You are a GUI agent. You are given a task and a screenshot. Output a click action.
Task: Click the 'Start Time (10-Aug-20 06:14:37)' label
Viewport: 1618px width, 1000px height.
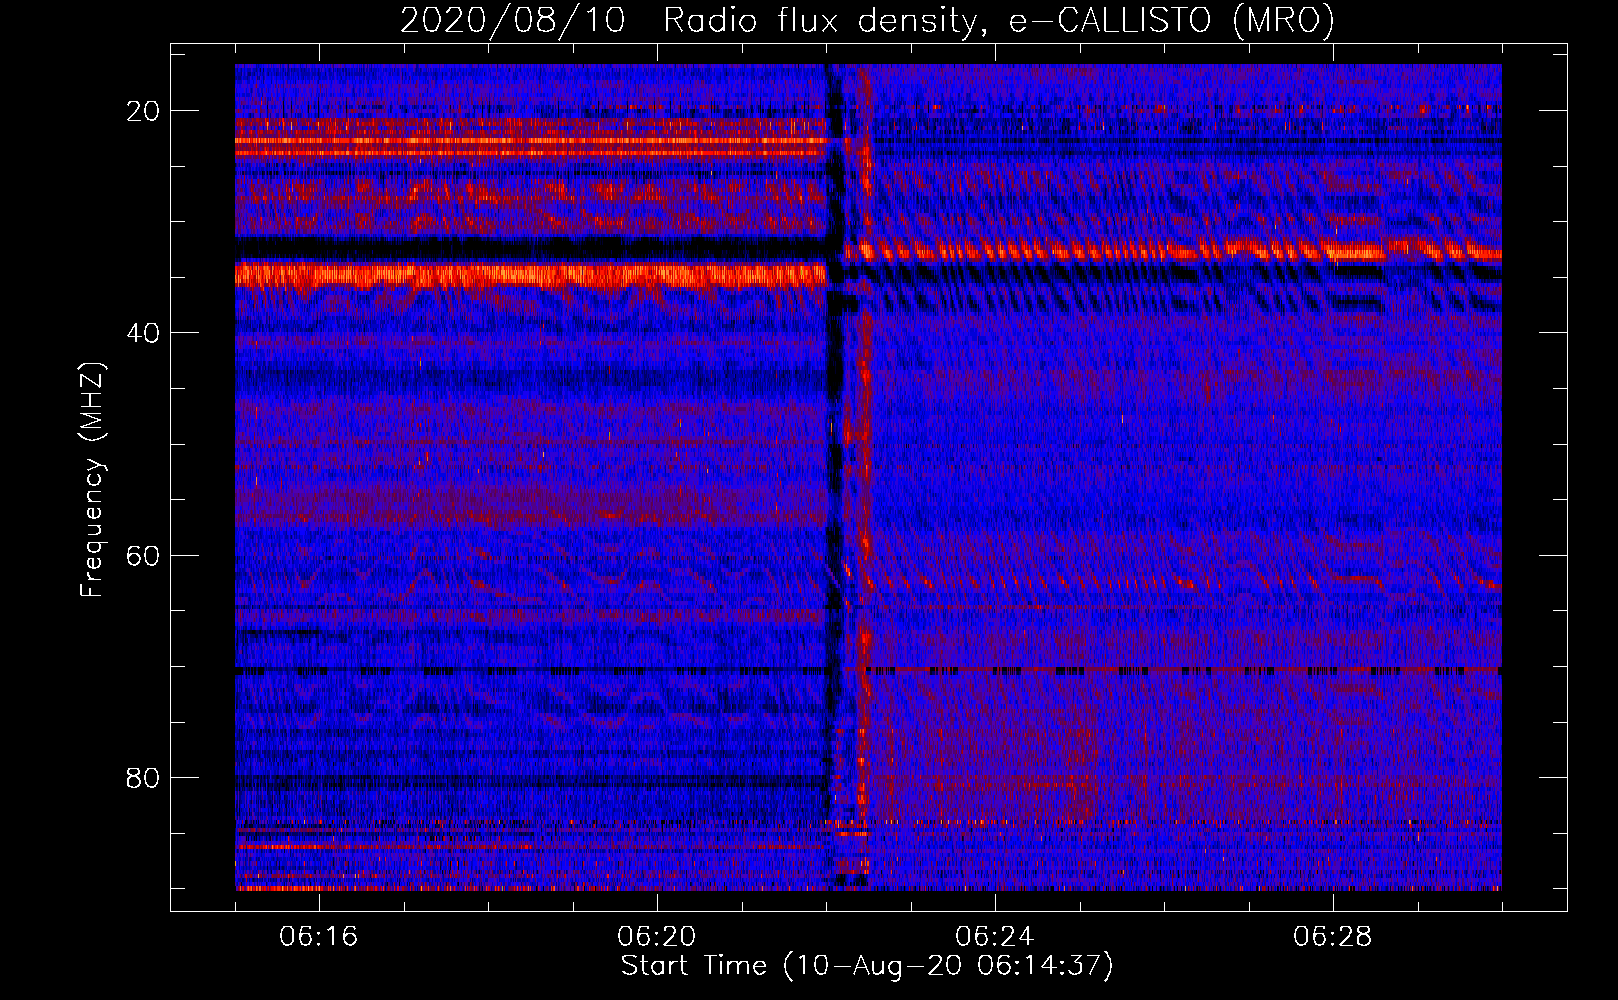[x=867, y=966]
